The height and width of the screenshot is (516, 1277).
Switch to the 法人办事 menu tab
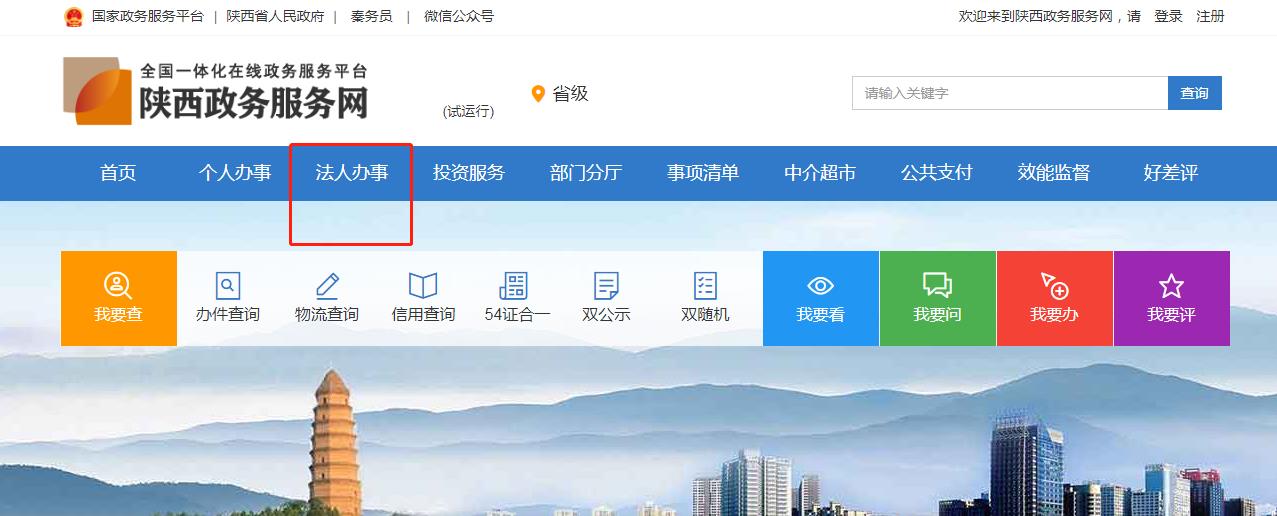352,173
